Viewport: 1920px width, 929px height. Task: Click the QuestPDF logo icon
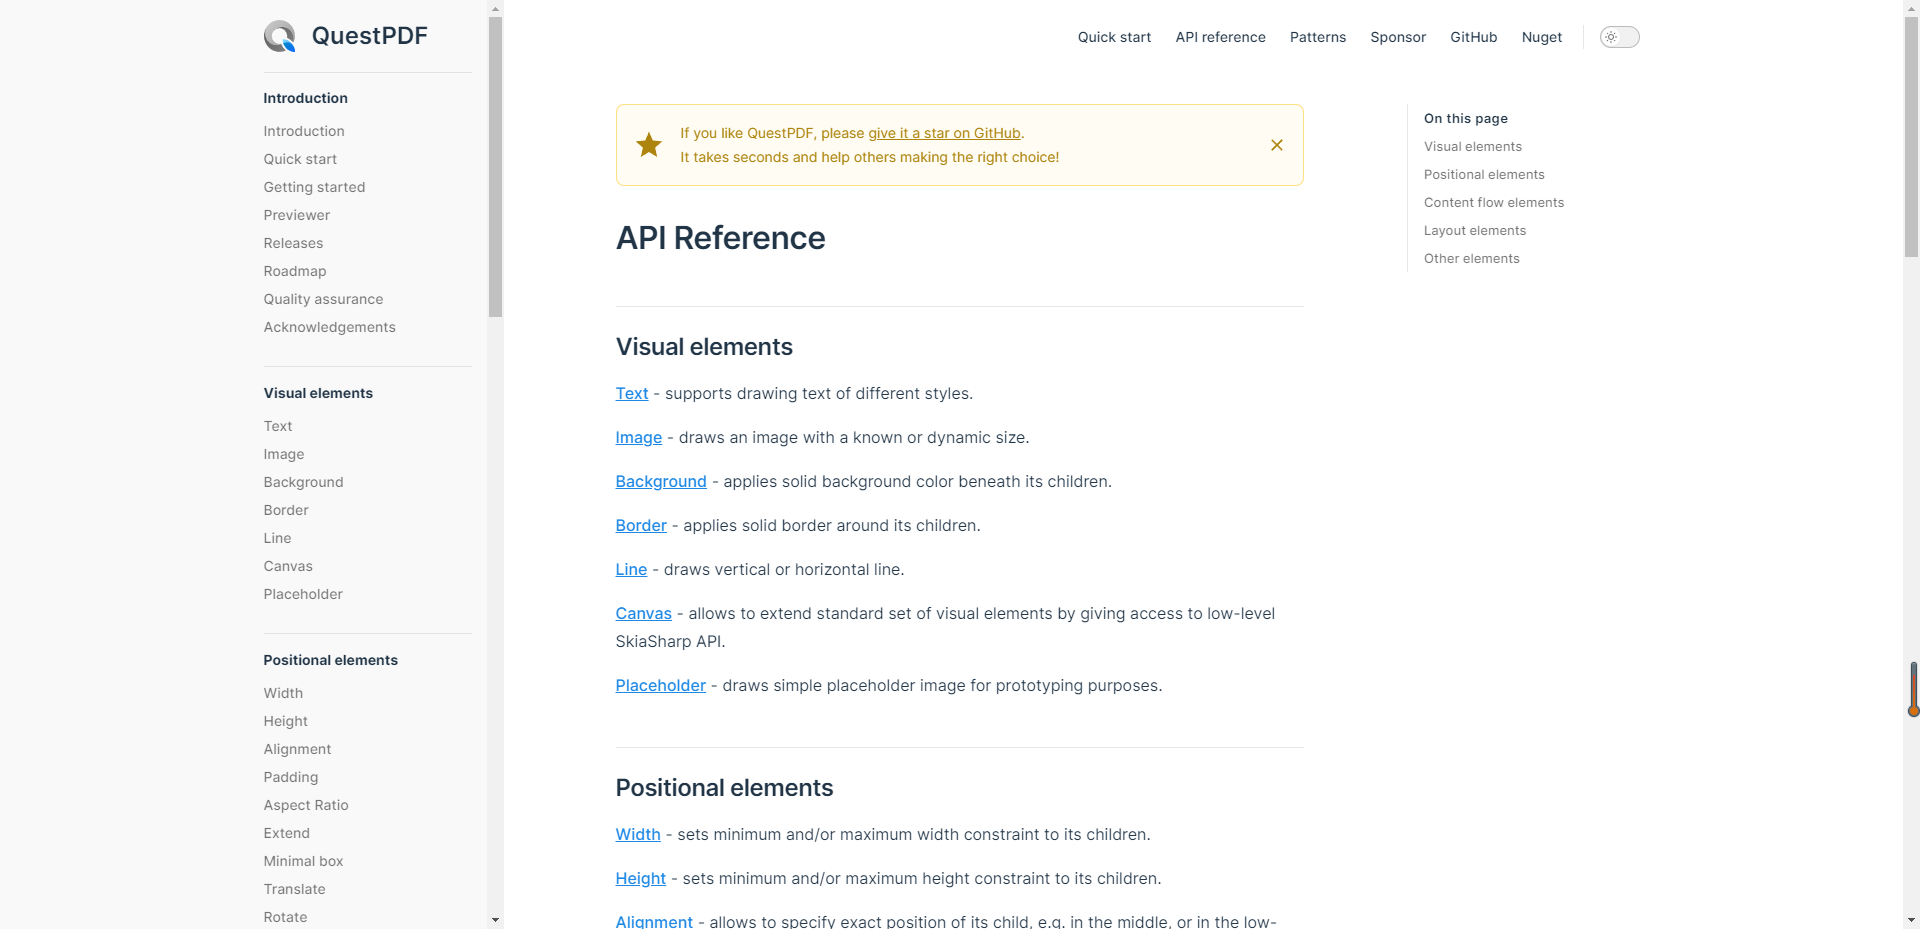coord(280,36)
